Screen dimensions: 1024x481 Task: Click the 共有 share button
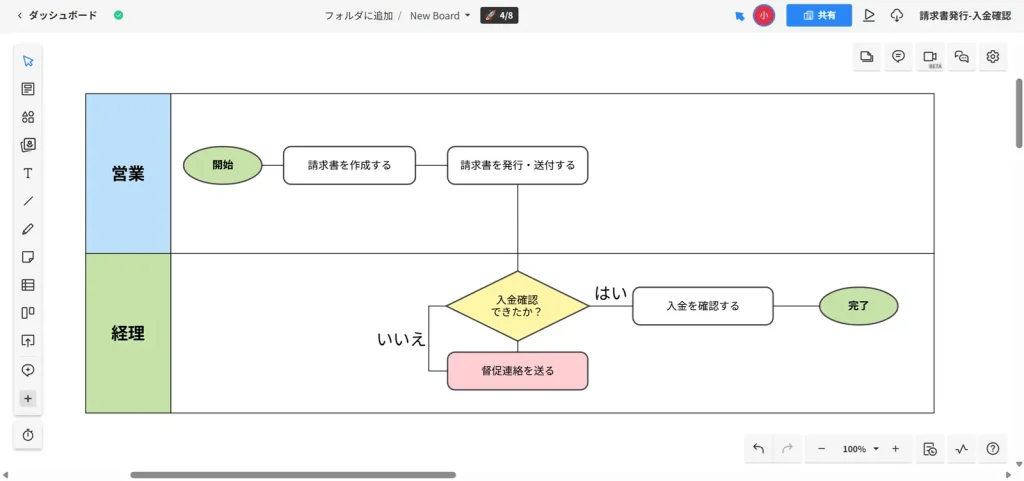coord(818,16)
